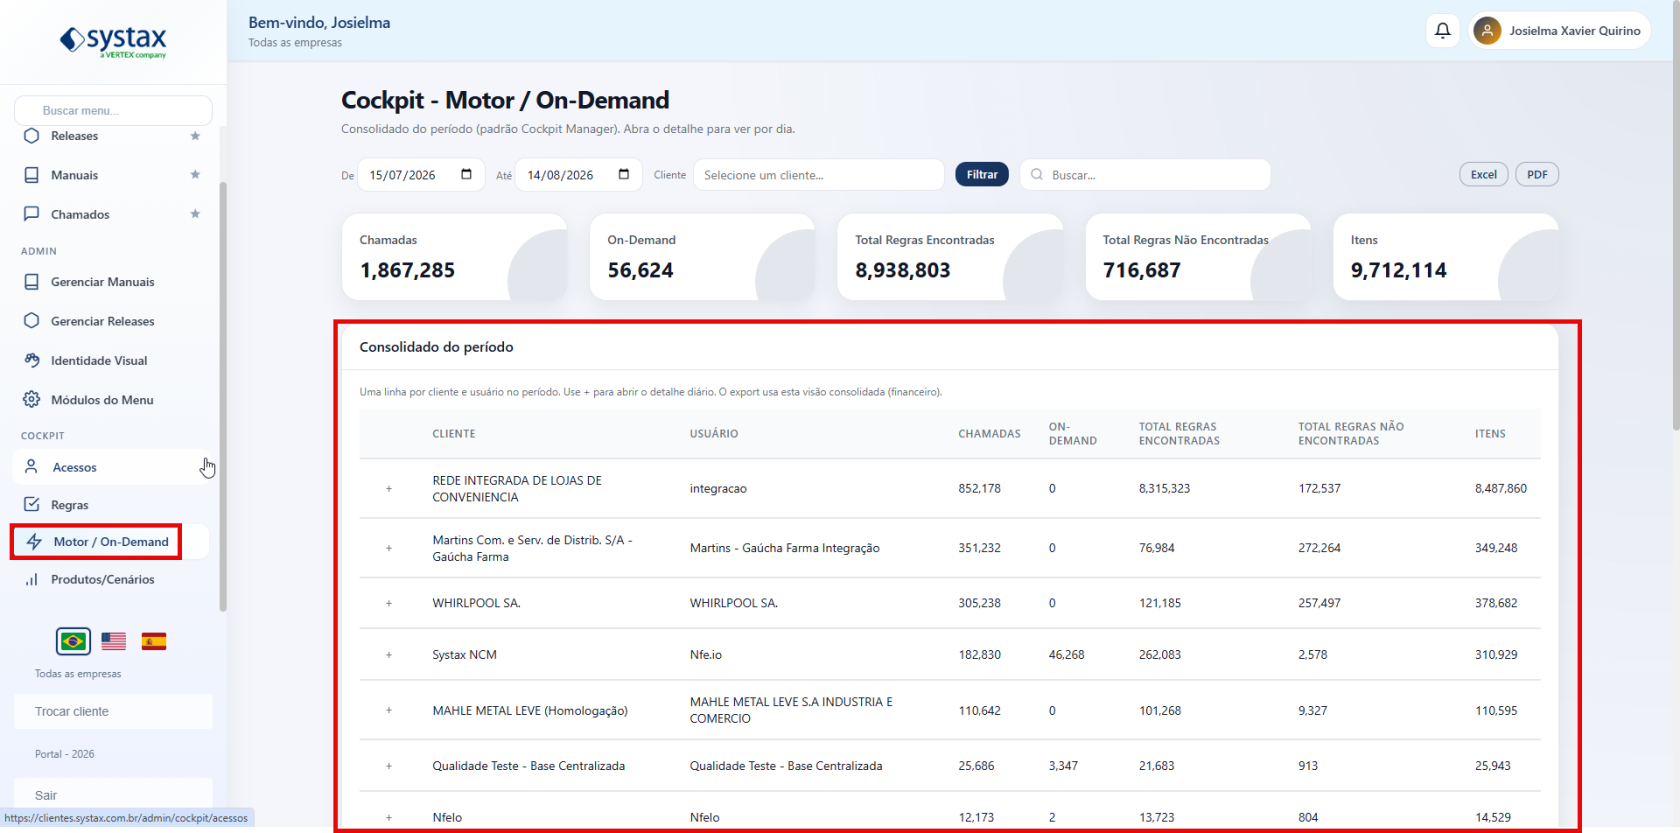Click the On-Demand summary card value 56,624

(640, 270)
